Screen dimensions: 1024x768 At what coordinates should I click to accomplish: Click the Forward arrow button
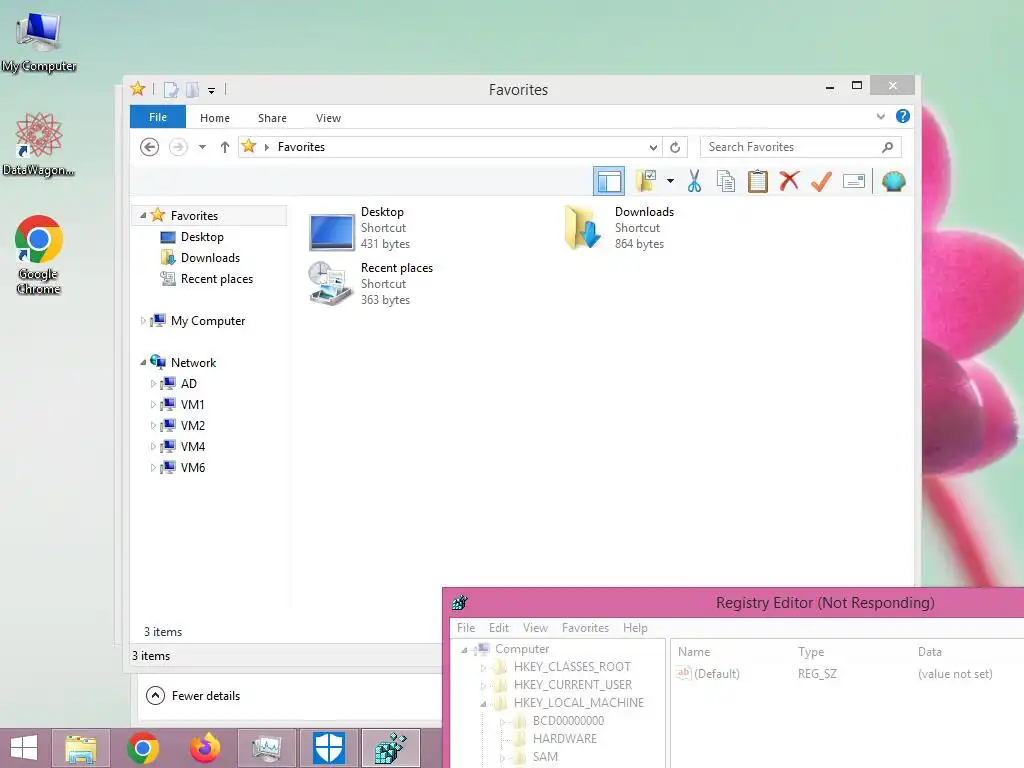[178, 147]
